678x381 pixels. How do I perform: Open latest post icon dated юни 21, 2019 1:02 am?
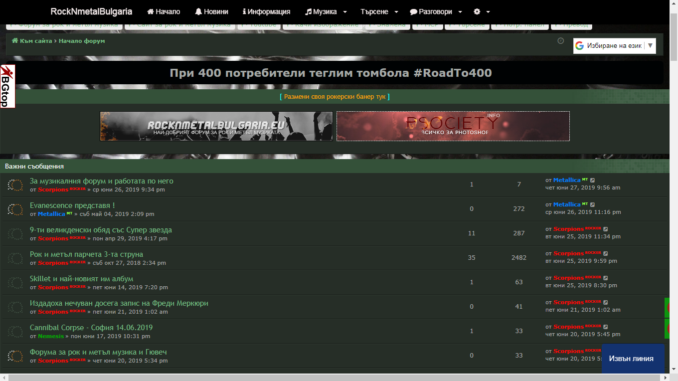(605, 302)
